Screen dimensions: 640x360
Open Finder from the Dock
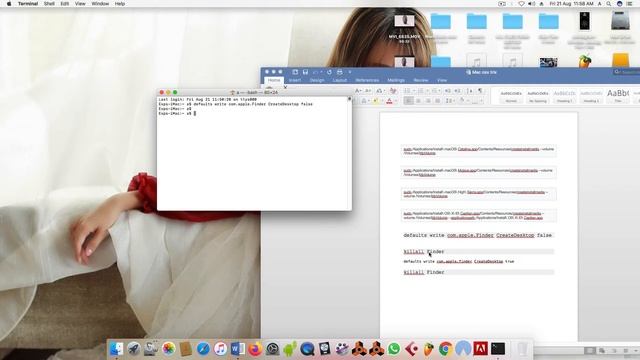tap(116, 349)
